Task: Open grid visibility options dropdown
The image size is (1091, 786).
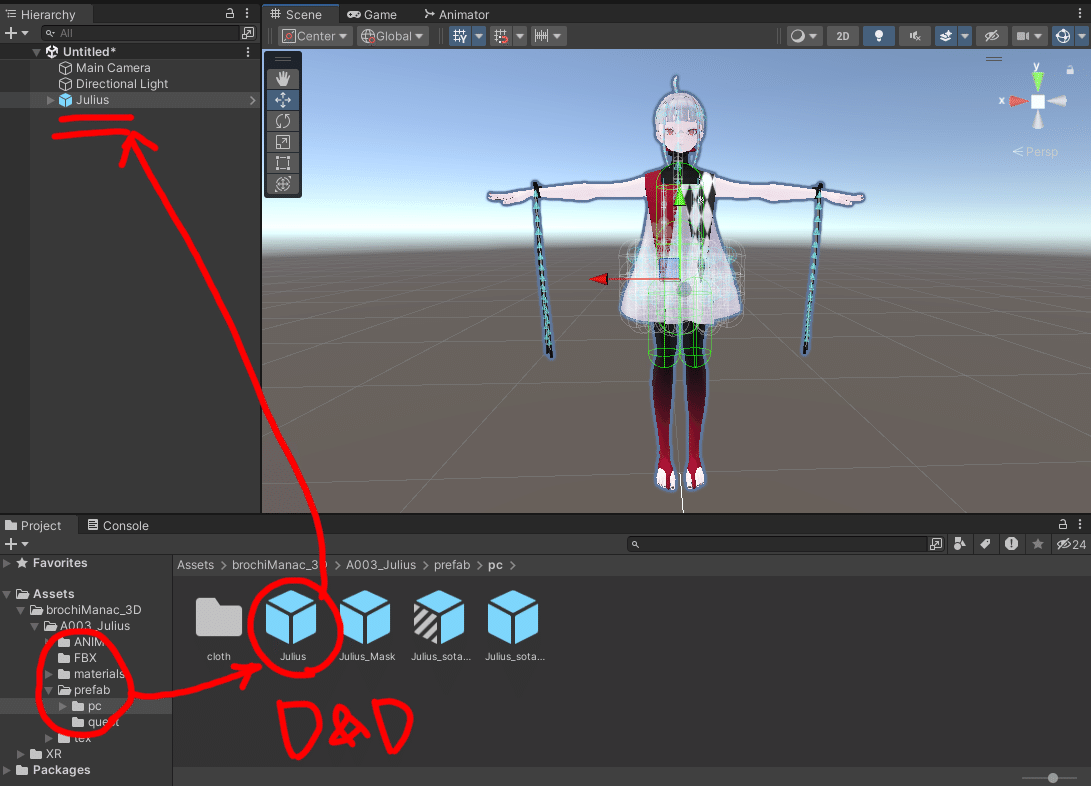Action: [479, 36]
